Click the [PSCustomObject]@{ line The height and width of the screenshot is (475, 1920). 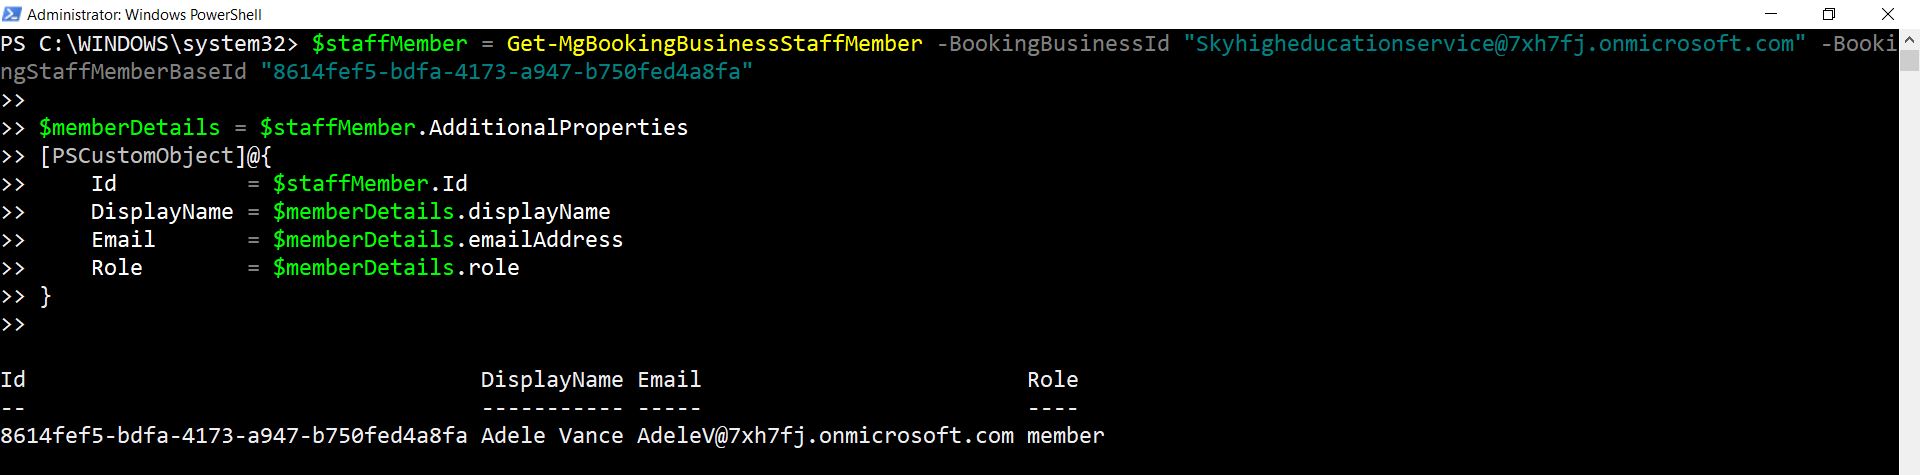[x=155, y=156]
